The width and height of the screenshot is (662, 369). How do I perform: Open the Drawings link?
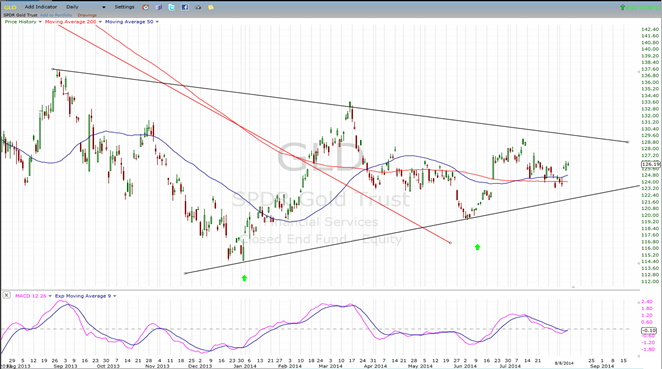coord(87,15)
